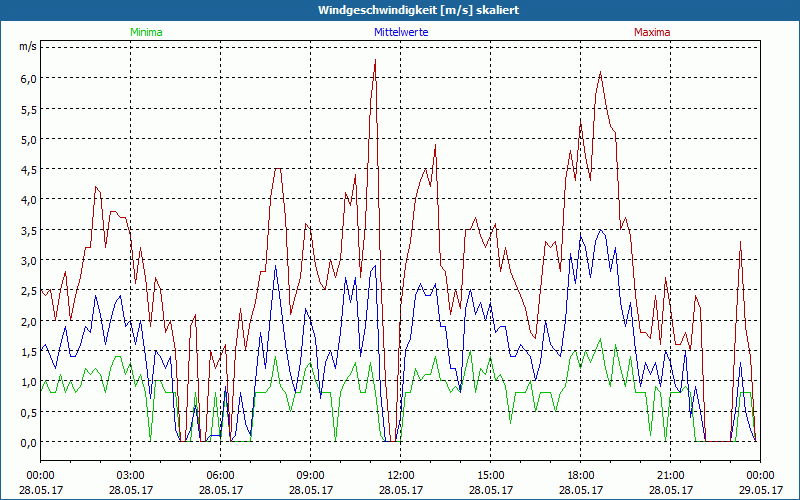Image resolution: width=800 pixels, height=500 pixels.
Task: Click the 3,0 y-axis value
Action: point(29,260)
